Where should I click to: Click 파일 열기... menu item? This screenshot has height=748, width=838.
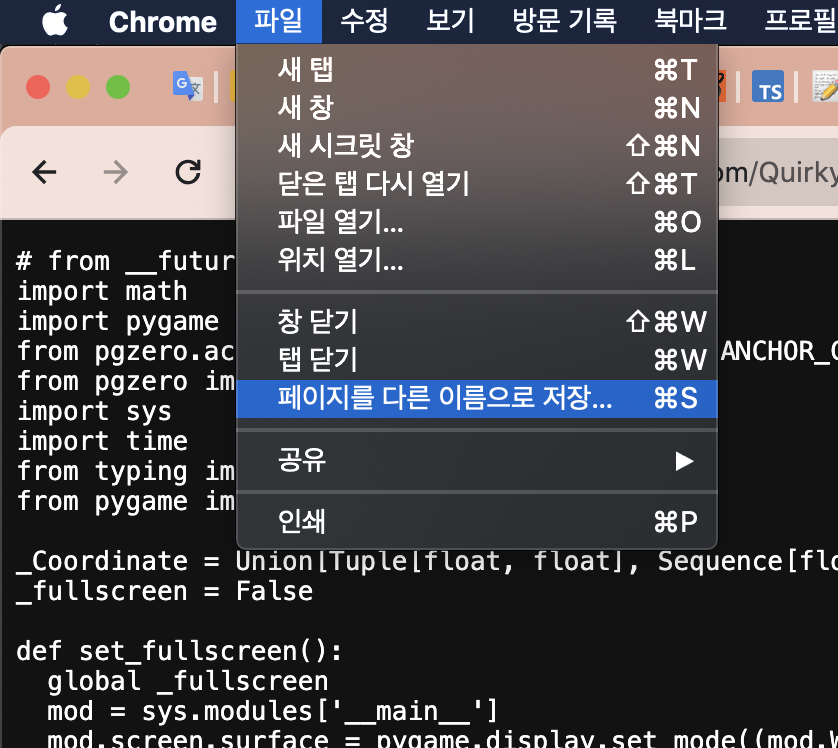coord(340,222)
